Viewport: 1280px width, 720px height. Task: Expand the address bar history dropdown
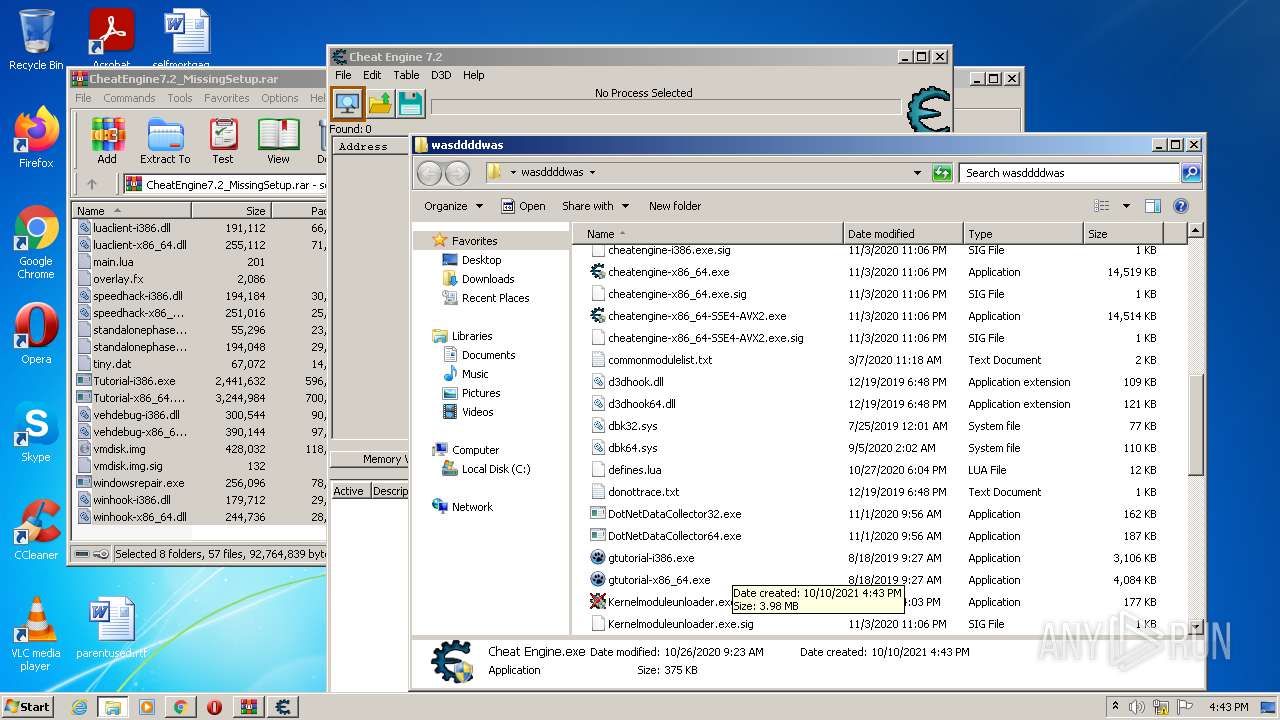click(x=917, y=173)
